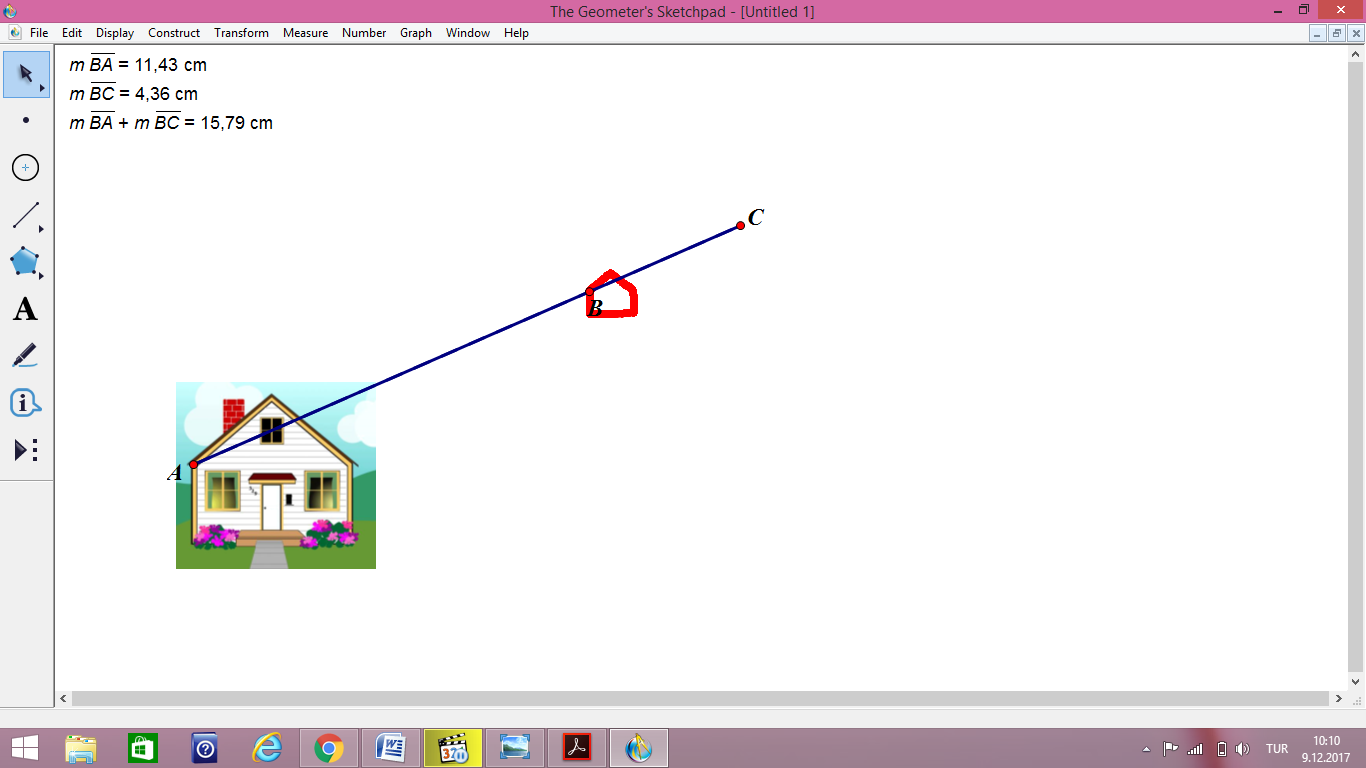Select the Information tool
Screen dimensions: 1366x768
click(24, 403)
